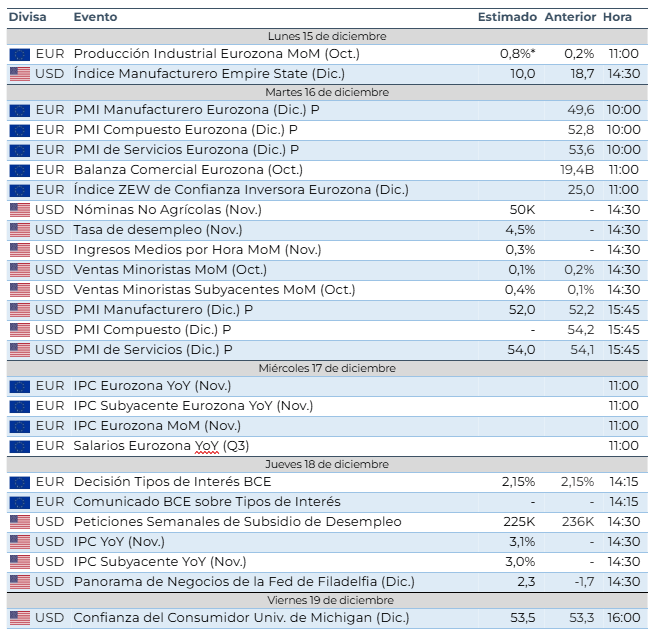Screen dimensions: 656x638
Task: Click the US flag next to Panorama de Negocios Fed Filadelfia
Action: coord(19,582)
